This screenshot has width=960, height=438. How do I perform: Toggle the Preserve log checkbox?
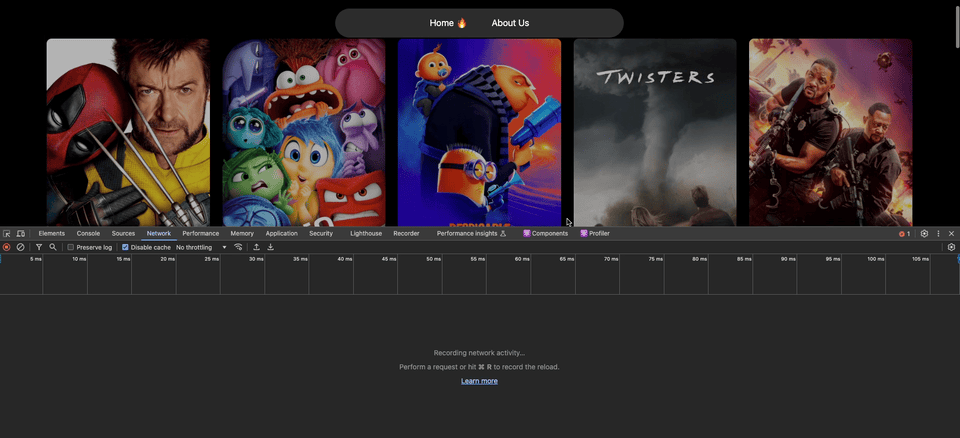coord(70,247)
